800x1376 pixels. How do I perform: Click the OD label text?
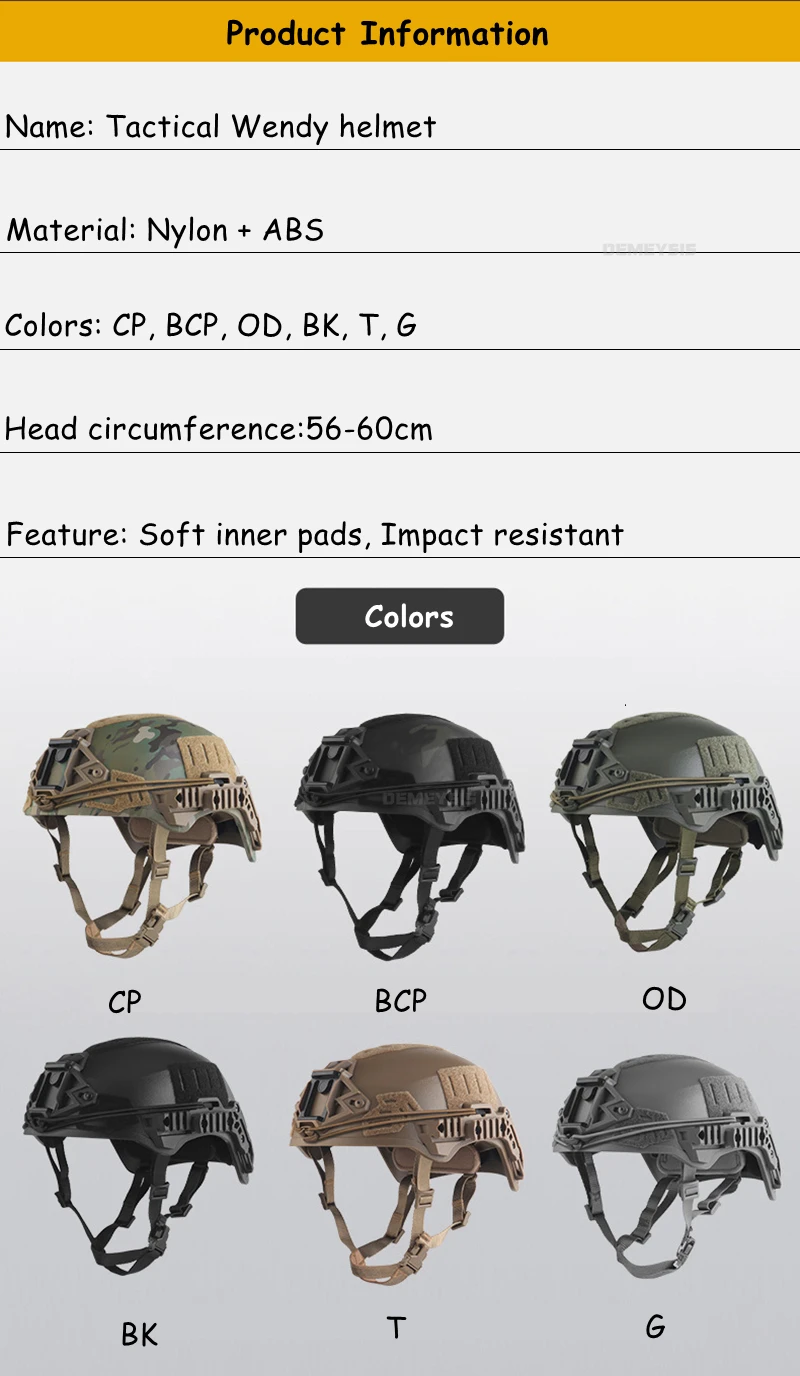(x=664, y=998)
